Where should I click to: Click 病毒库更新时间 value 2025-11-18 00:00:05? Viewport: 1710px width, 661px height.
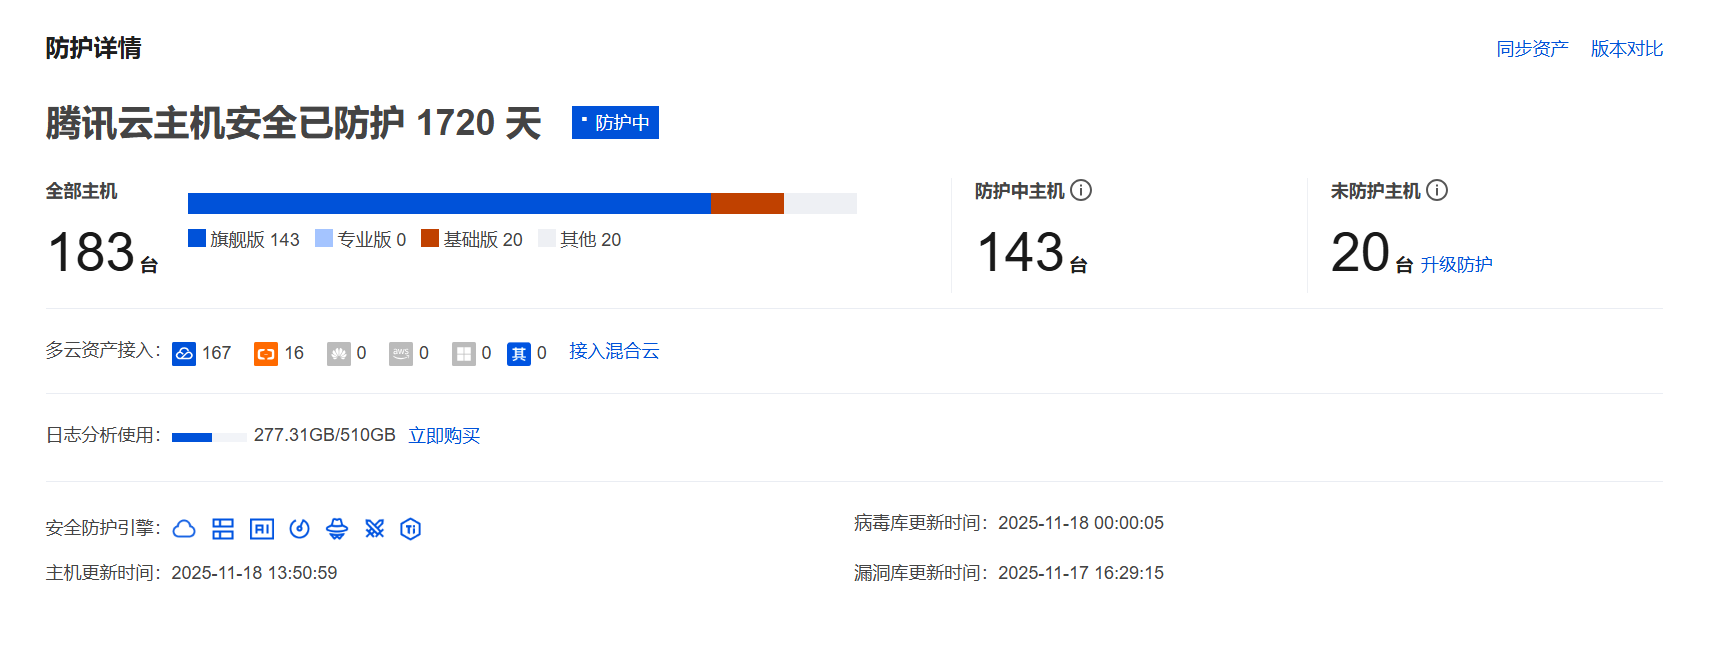[1081, 523]
